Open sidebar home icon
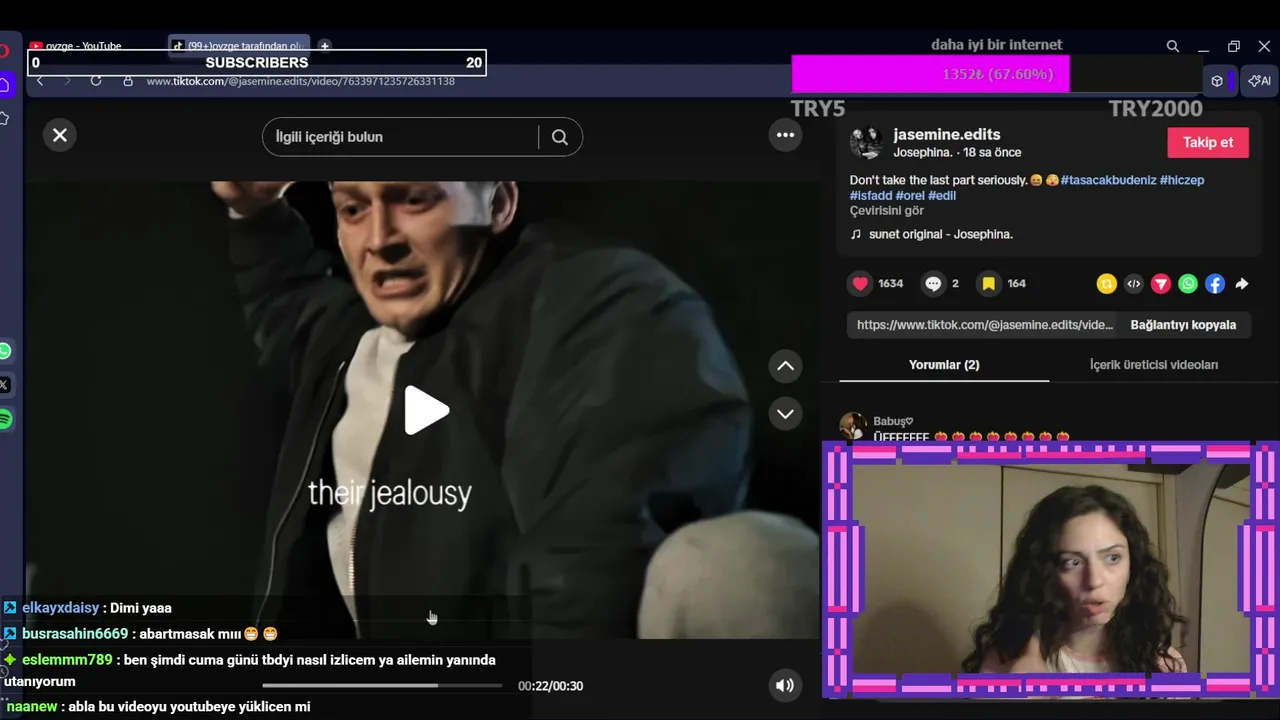 point(5,85)
